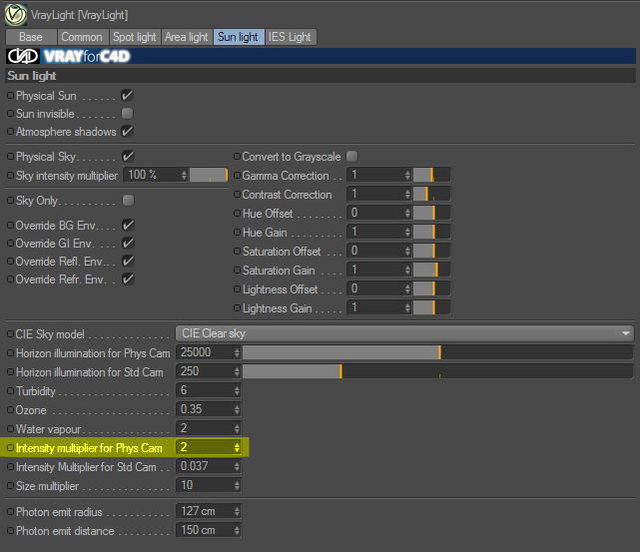Toggle Convert to Grayscale checkbox
Screen dimensions: 640x552
tap(352, 156)
